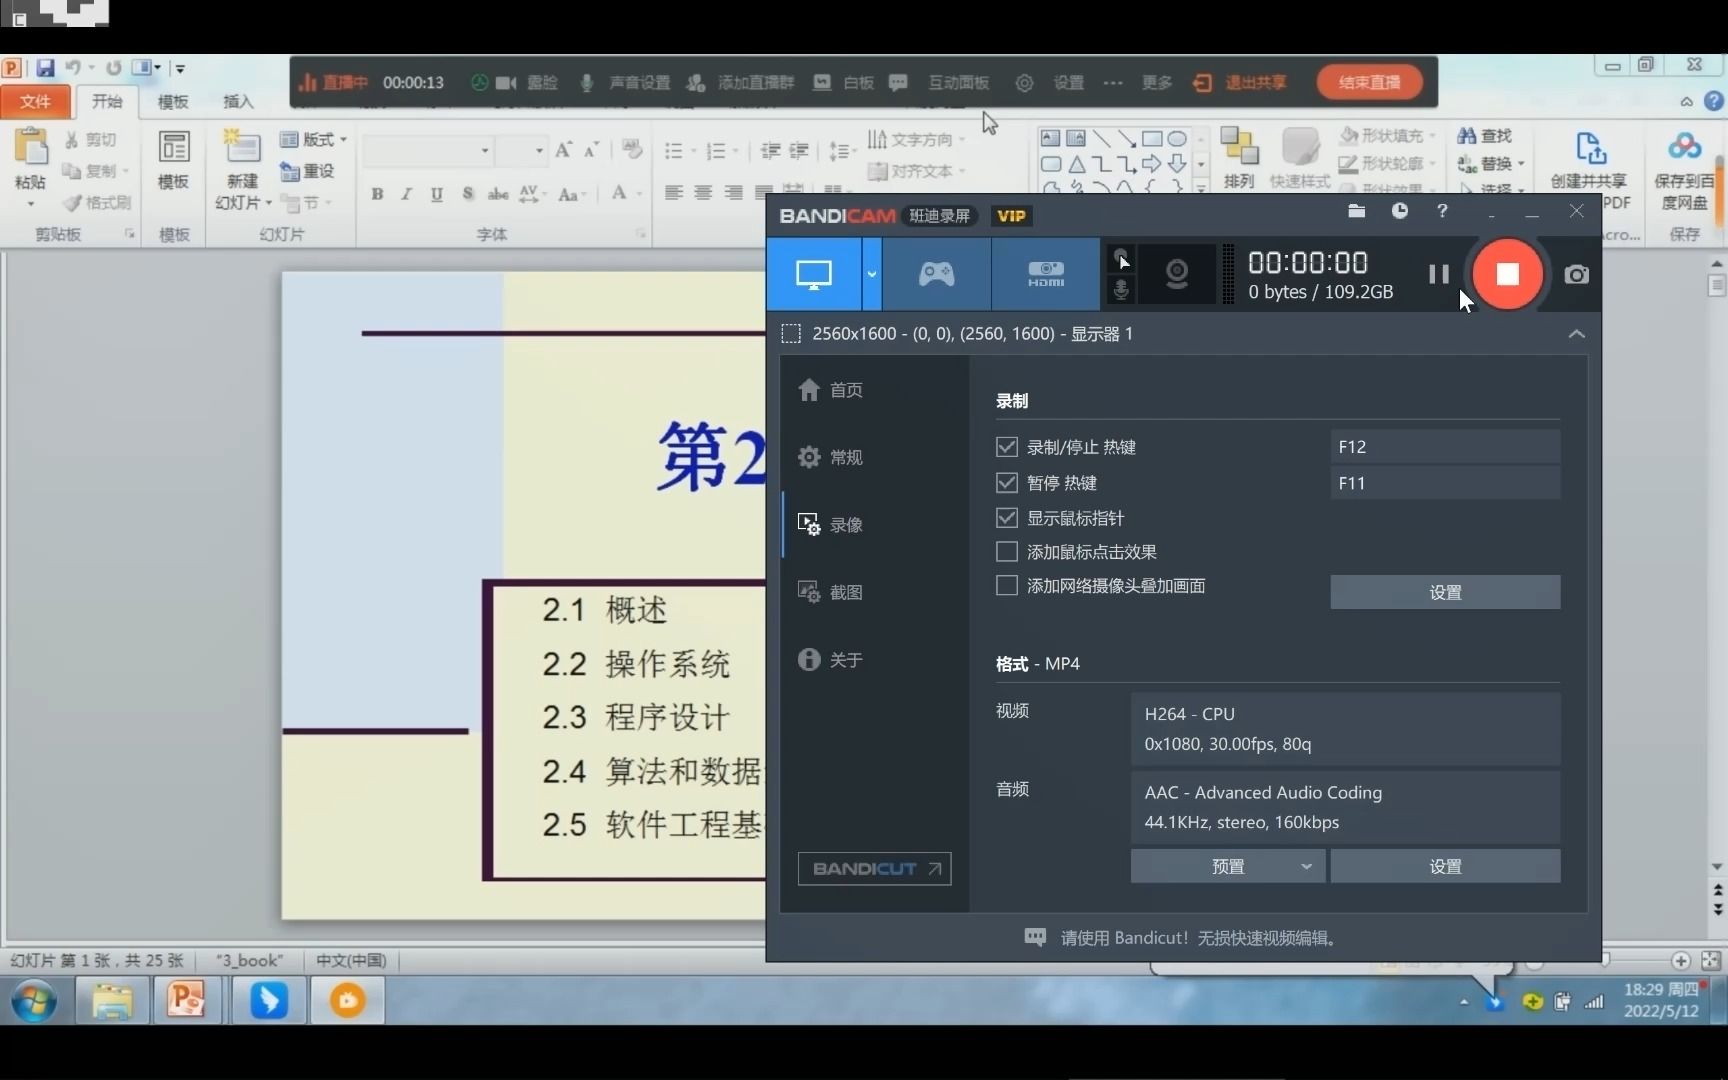The image size is (1728, 1080).
Task: Open Bandicam webcam overlay icon
Action: click(x=1177, y=274)
